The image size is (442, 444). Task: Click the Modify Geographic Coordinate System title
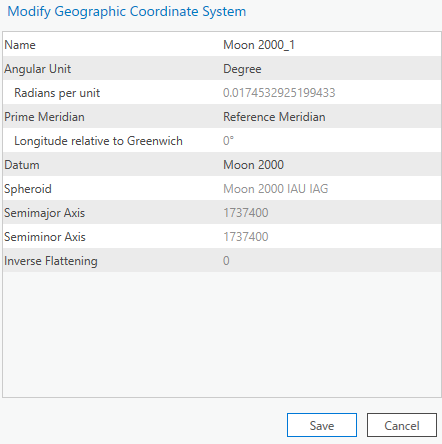click(x=127, y=11)
